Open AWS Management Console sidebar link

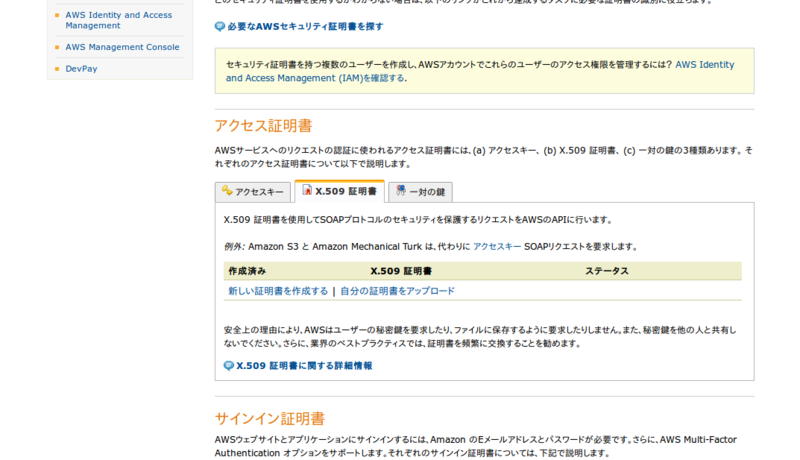pyautogui.click(x=122, y=47)
